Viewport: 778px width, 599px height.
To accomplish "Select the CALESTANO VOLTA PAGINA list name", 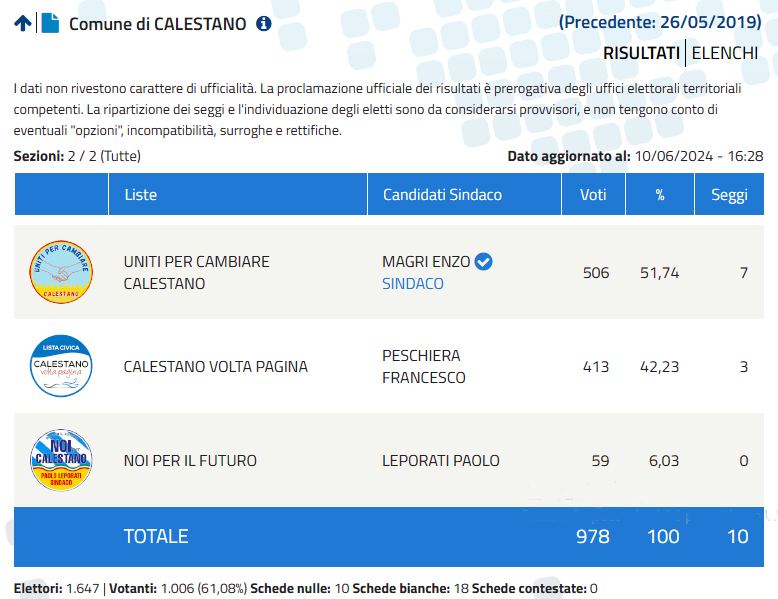I will point(215,366).
